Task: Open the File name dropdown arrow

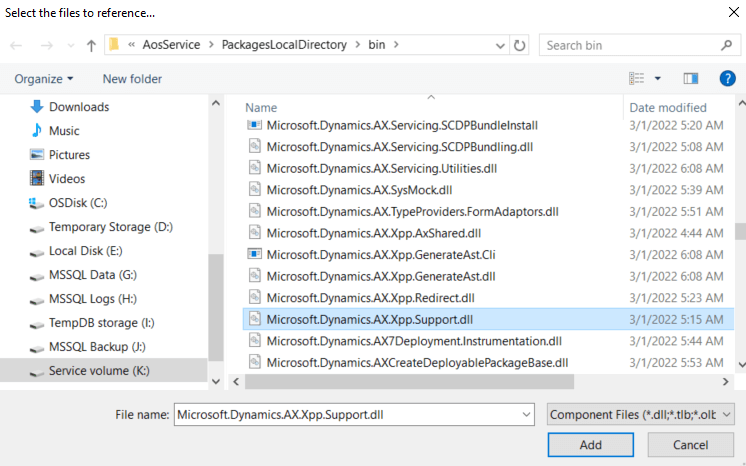Action: pos(526,415)
